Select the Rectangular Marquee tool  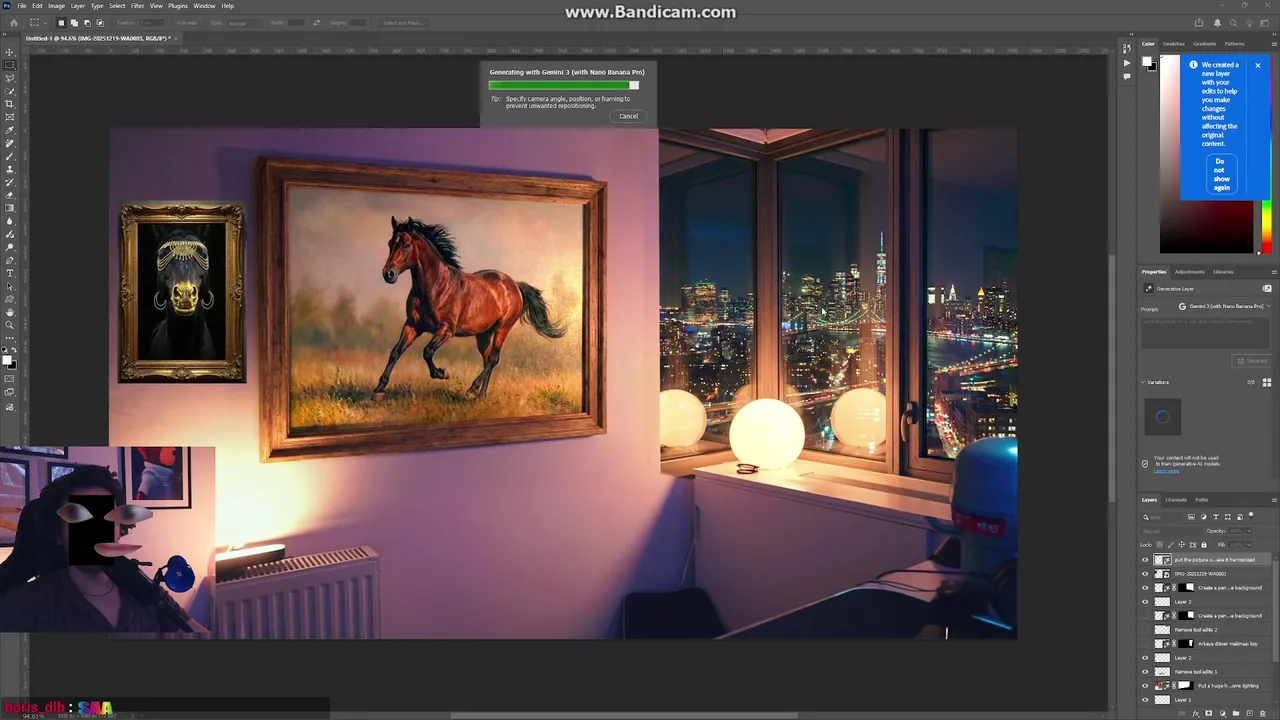click(x=10, y=65)
